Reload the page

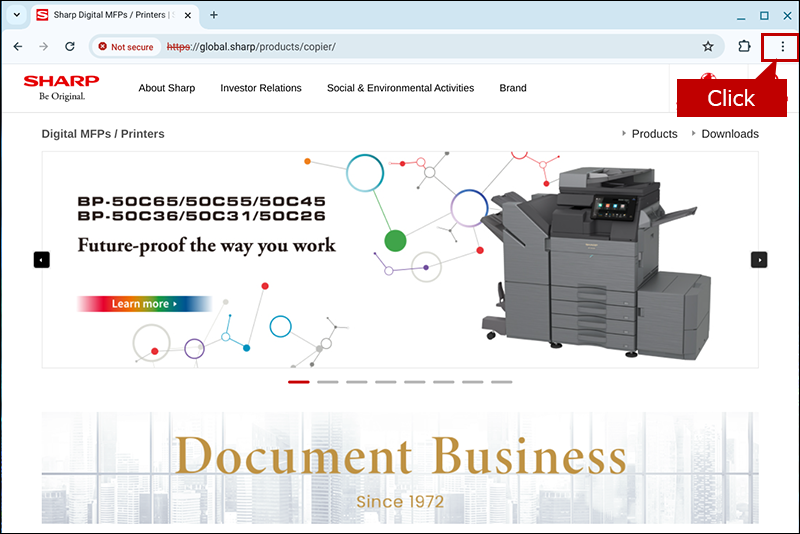(70, 46)
